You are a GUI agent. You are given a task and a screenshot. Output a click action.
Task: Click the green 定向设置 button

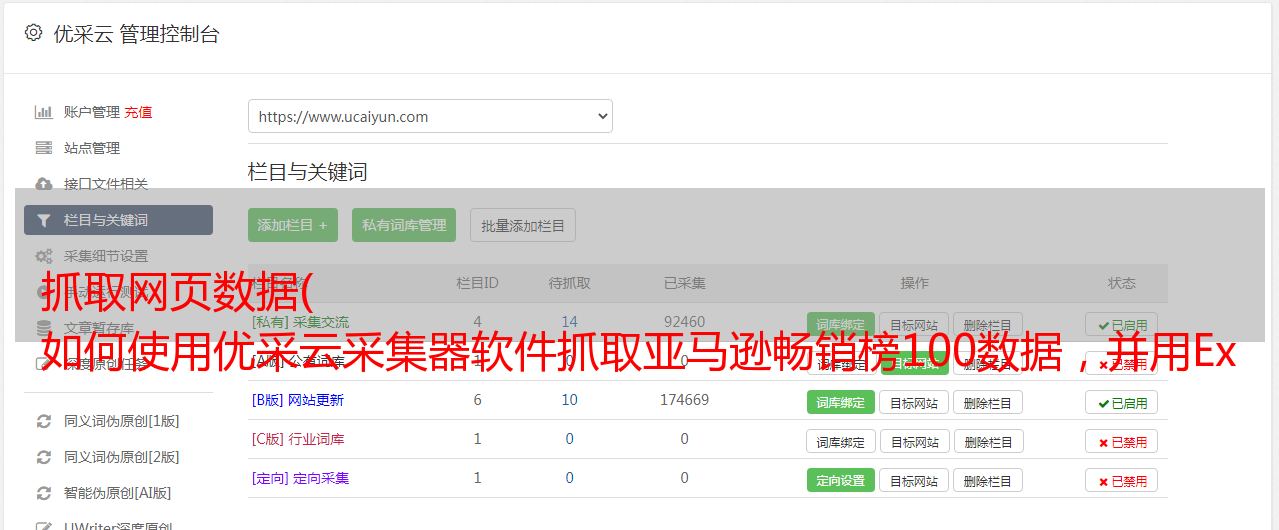(x=841, y=480)
